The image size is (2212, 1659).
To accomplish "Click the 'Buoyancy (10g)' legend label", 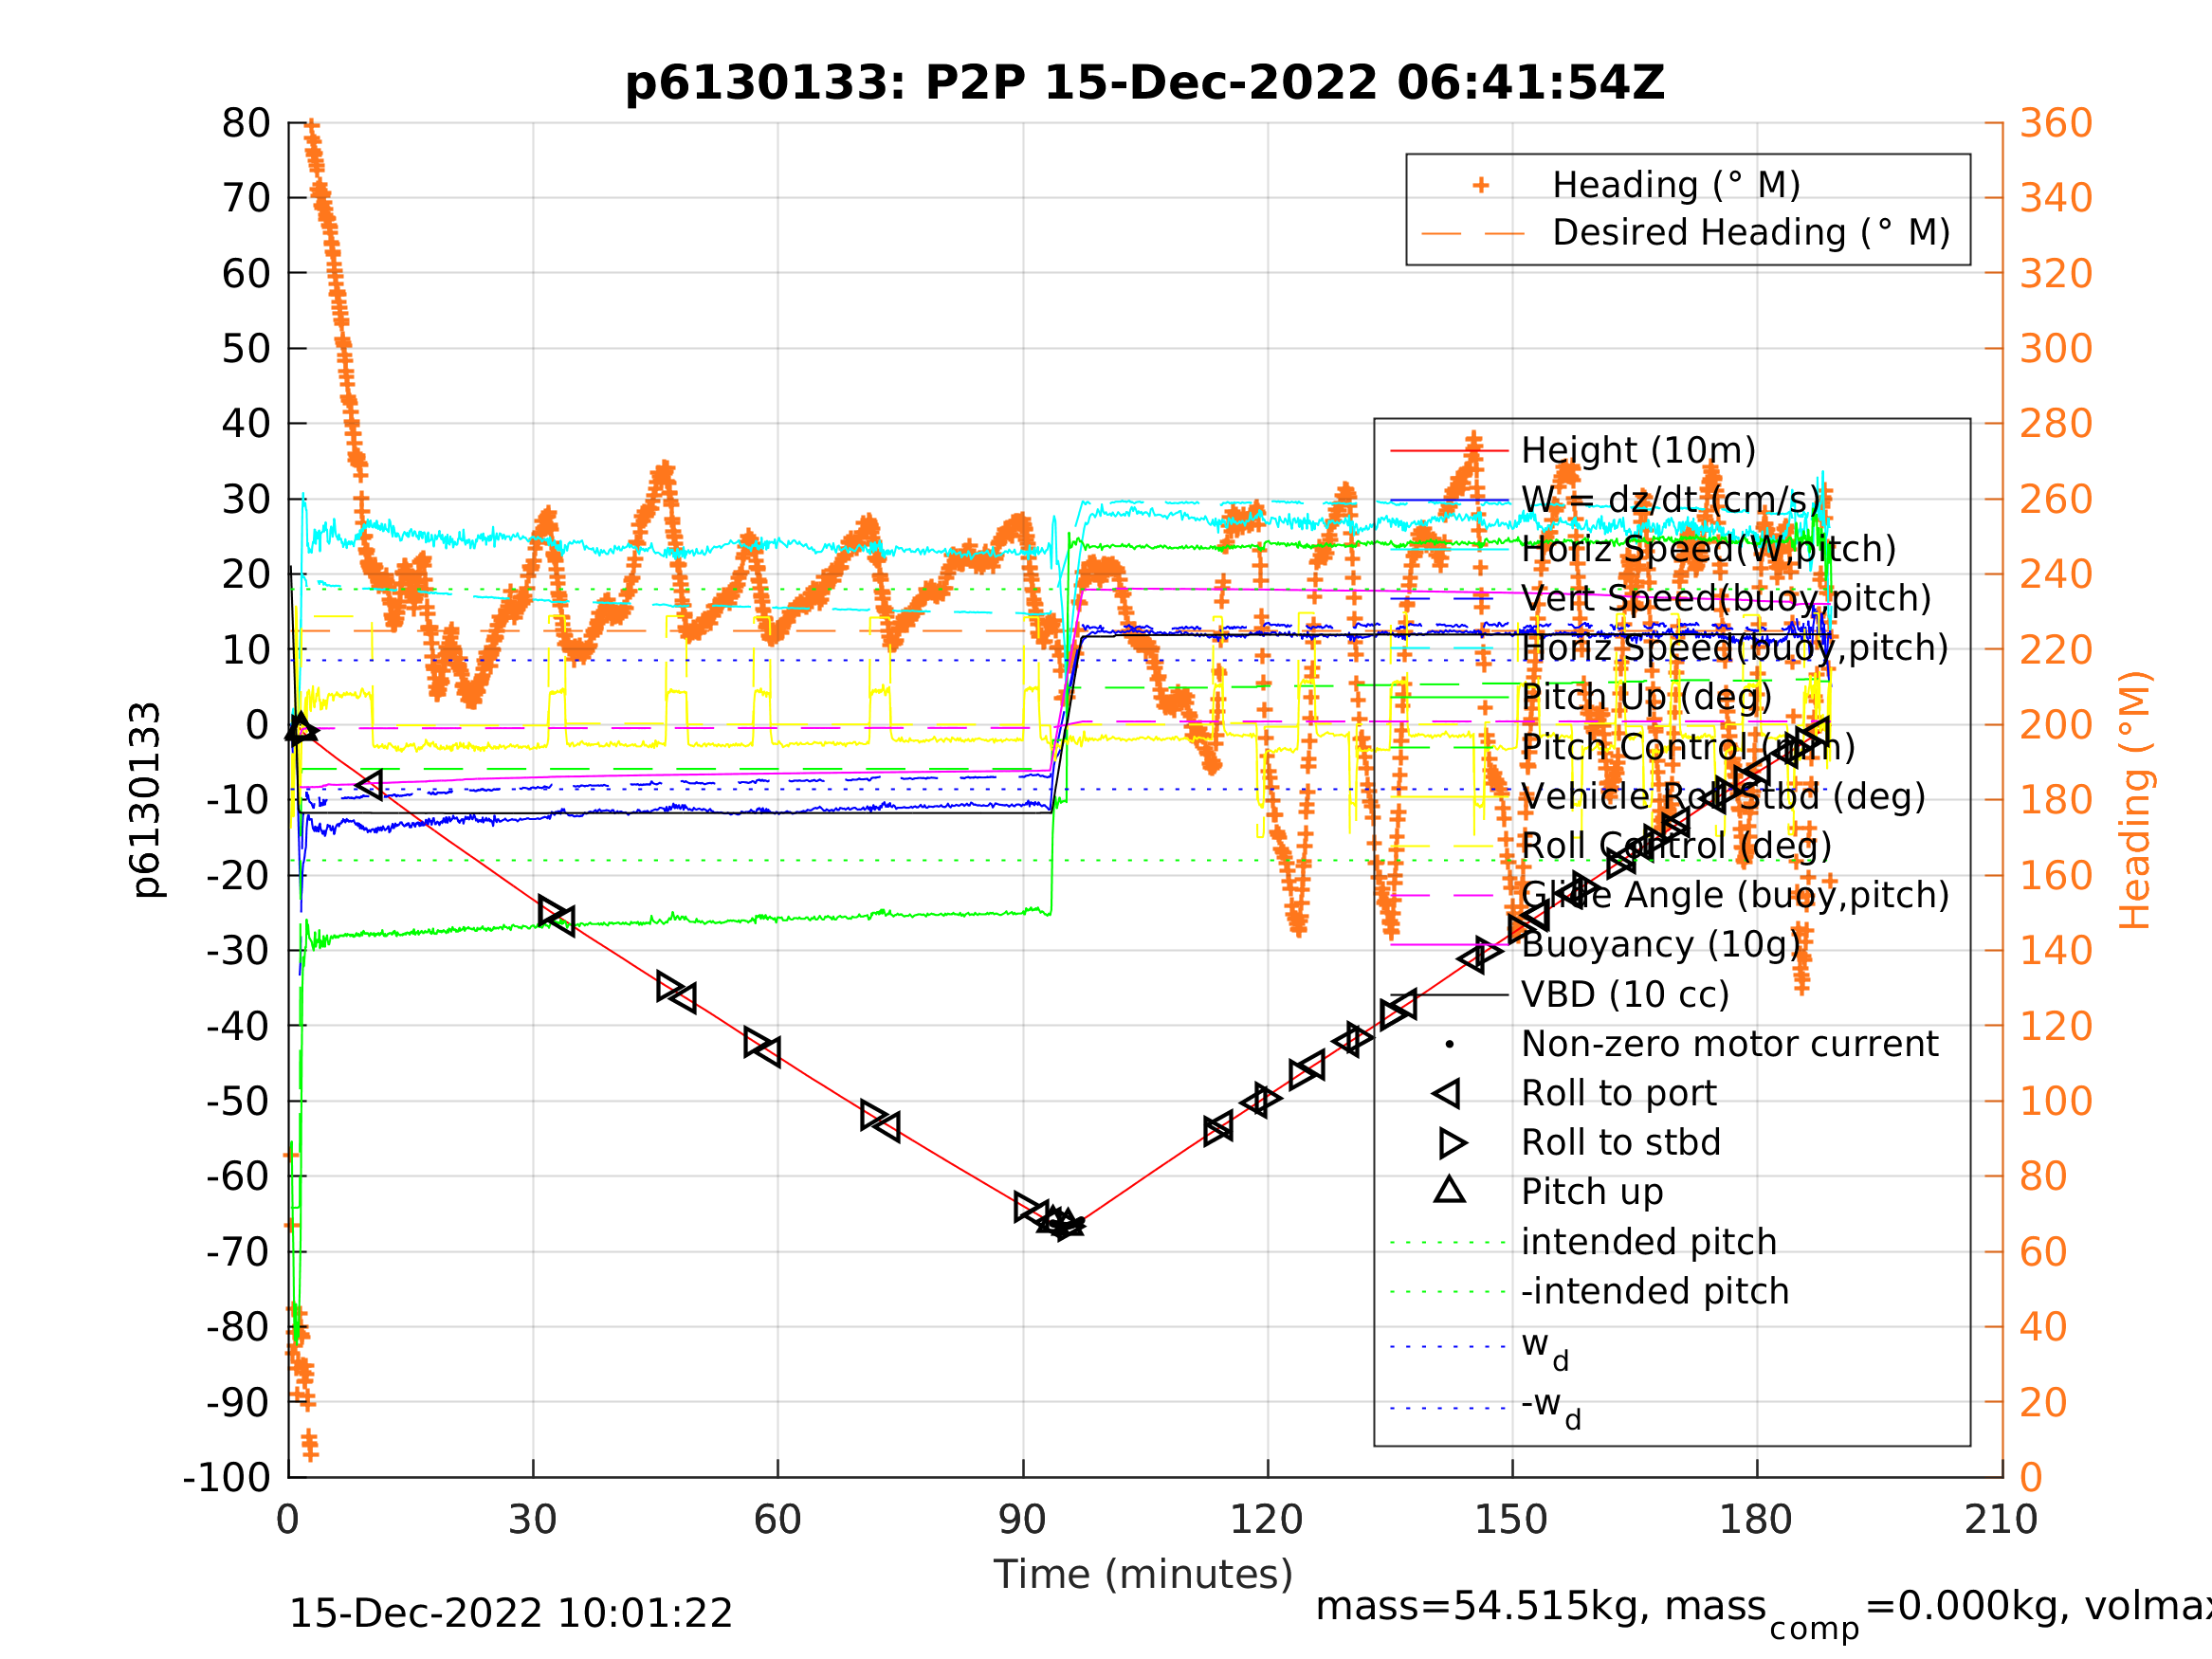I will pyautogui.click(x=1660, y=944).
